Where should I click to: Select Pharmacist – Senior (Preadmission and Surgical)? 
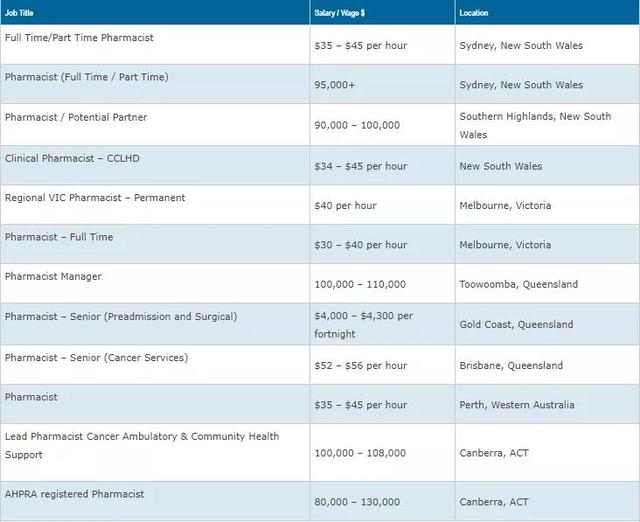pyautogui.click(x=121, y=317)
